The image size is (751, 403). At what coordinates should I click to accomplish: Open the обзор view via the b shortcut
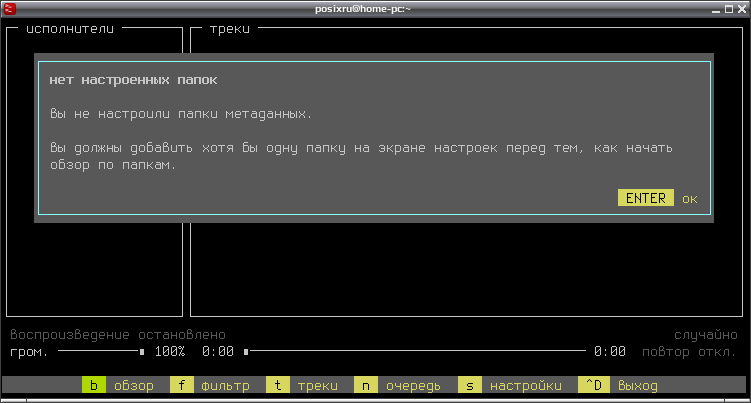click(x=118, y=385)
